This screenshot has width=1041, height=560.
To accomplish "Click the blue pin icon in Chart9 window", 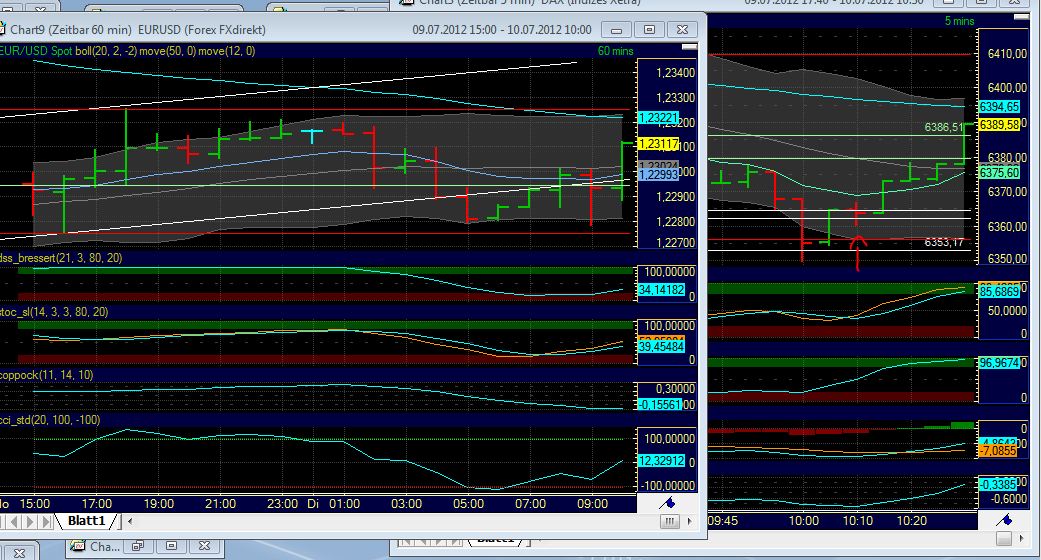I will point(667,504).
